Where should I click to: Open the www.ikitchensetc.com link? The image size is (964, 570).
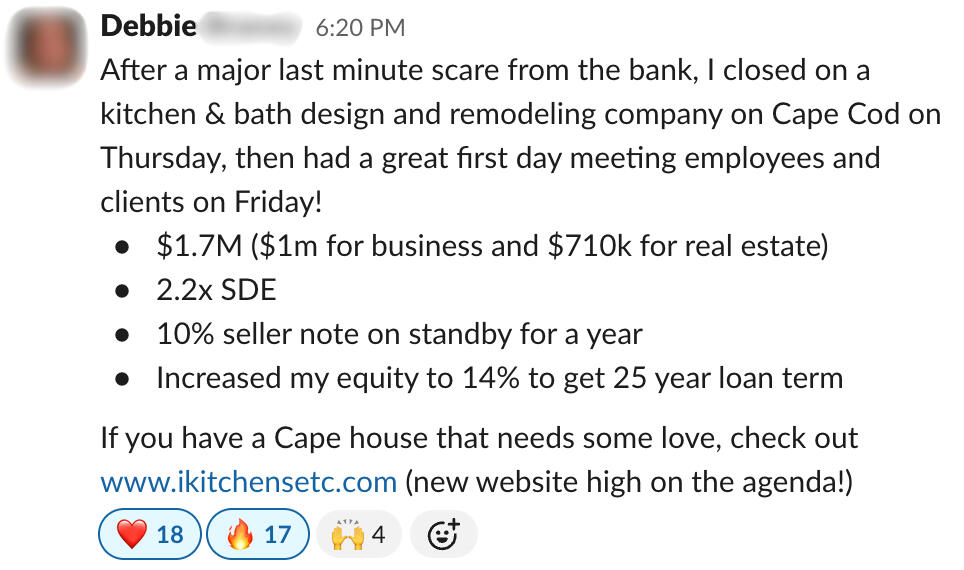249,482
